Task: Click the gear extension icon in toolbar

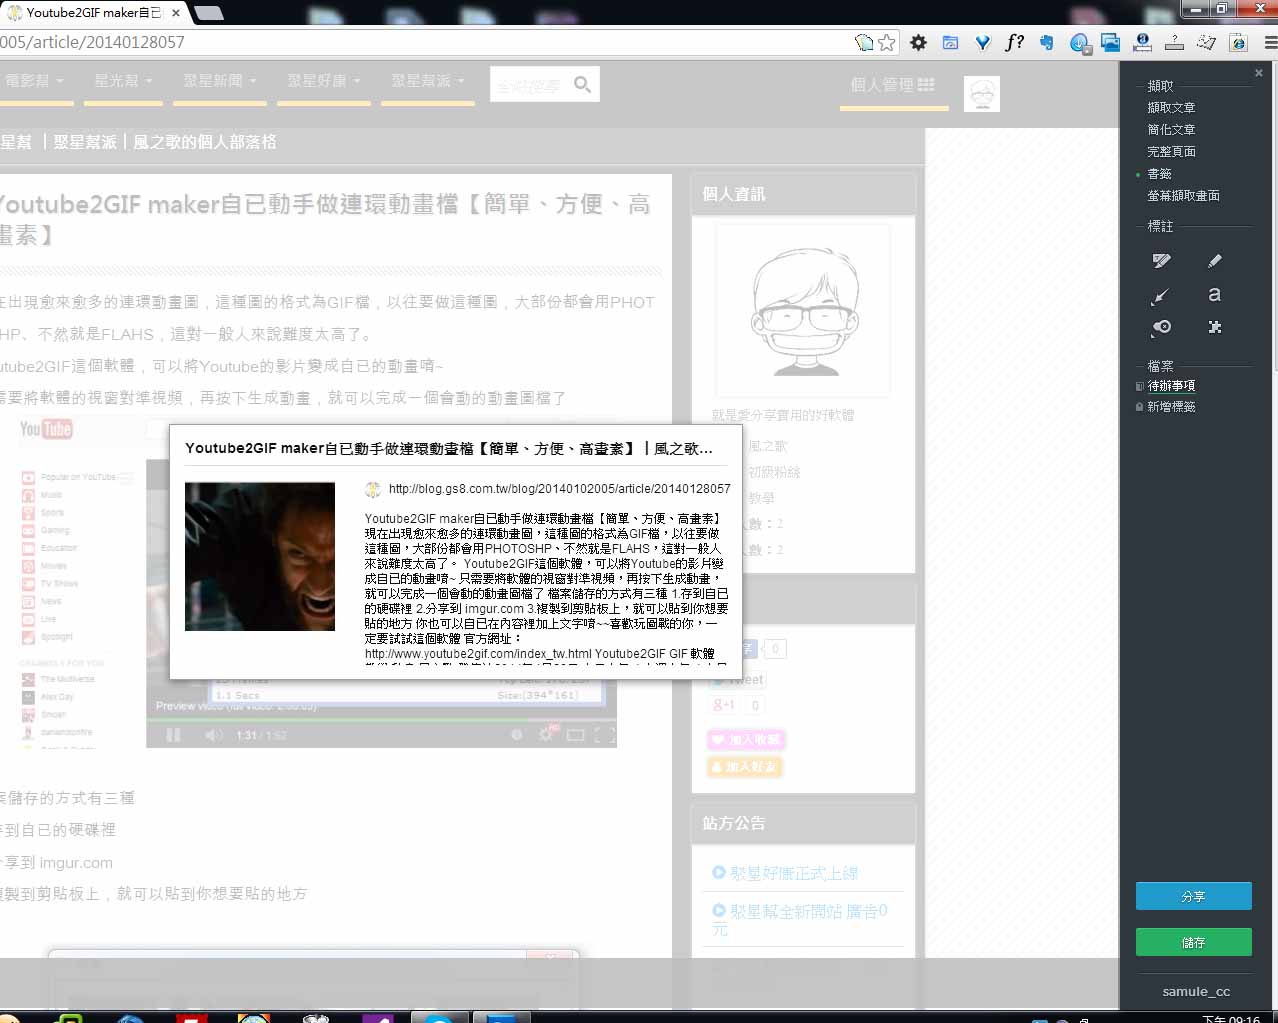Action: (x=918, y=42)
